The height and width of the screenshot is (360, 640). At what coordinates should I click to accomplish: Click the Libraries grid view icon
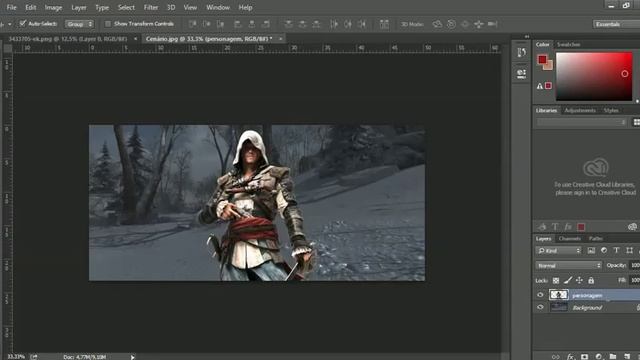point(636,122)
